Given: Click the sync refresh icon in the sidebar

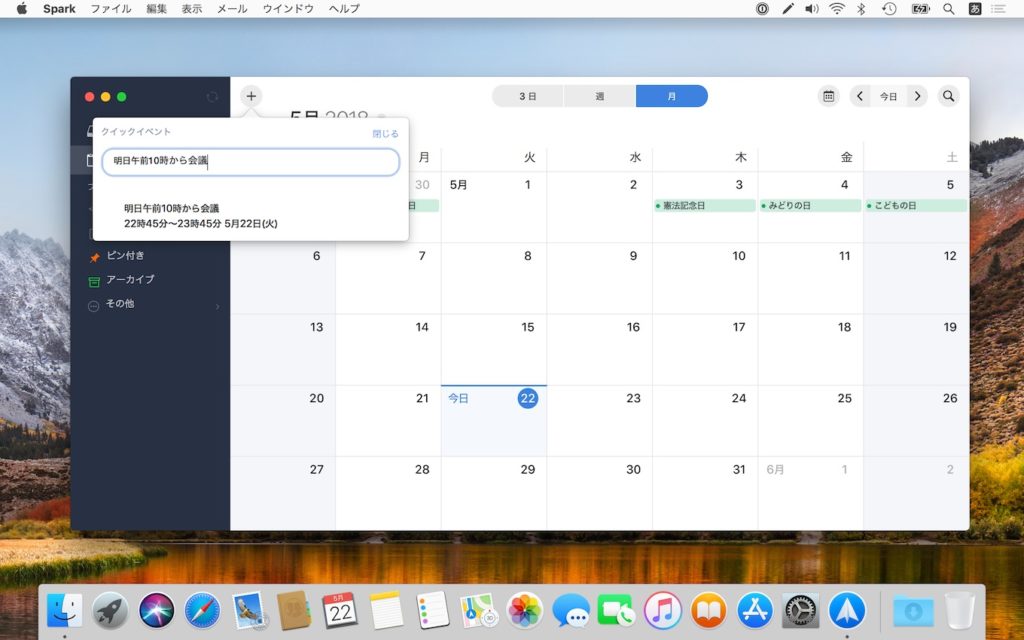Looking at the screenshot, I should click(211, 96).
